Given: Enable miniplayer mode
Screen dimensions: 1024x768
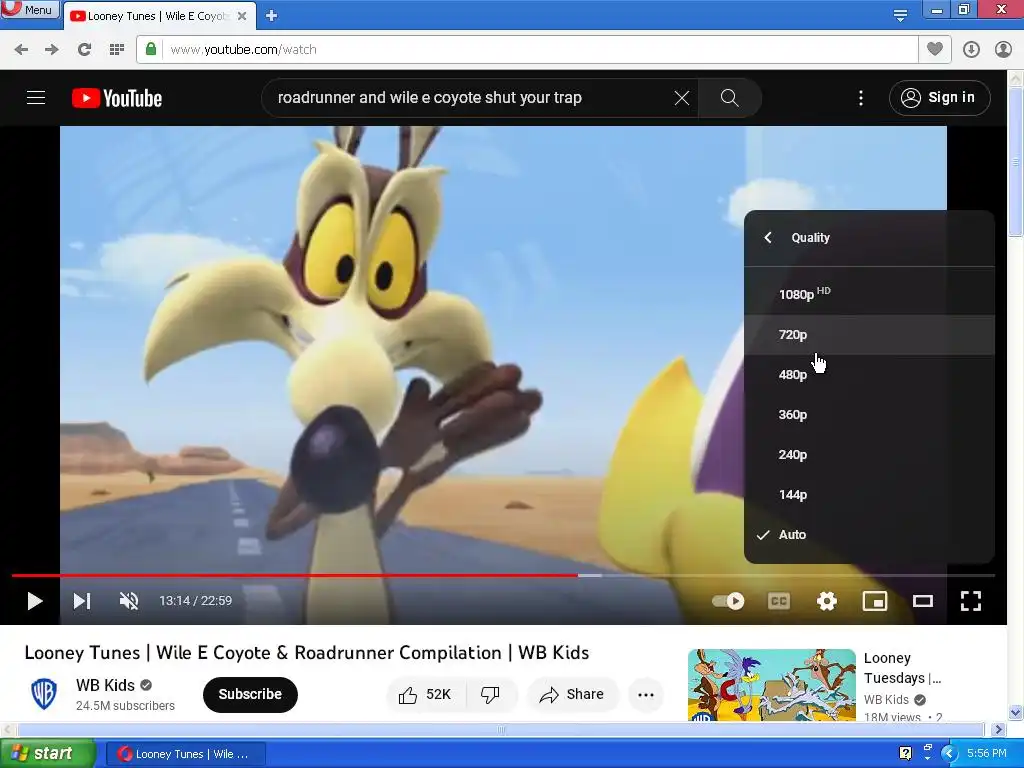Looking at the screenshot, I should point(875,601).
